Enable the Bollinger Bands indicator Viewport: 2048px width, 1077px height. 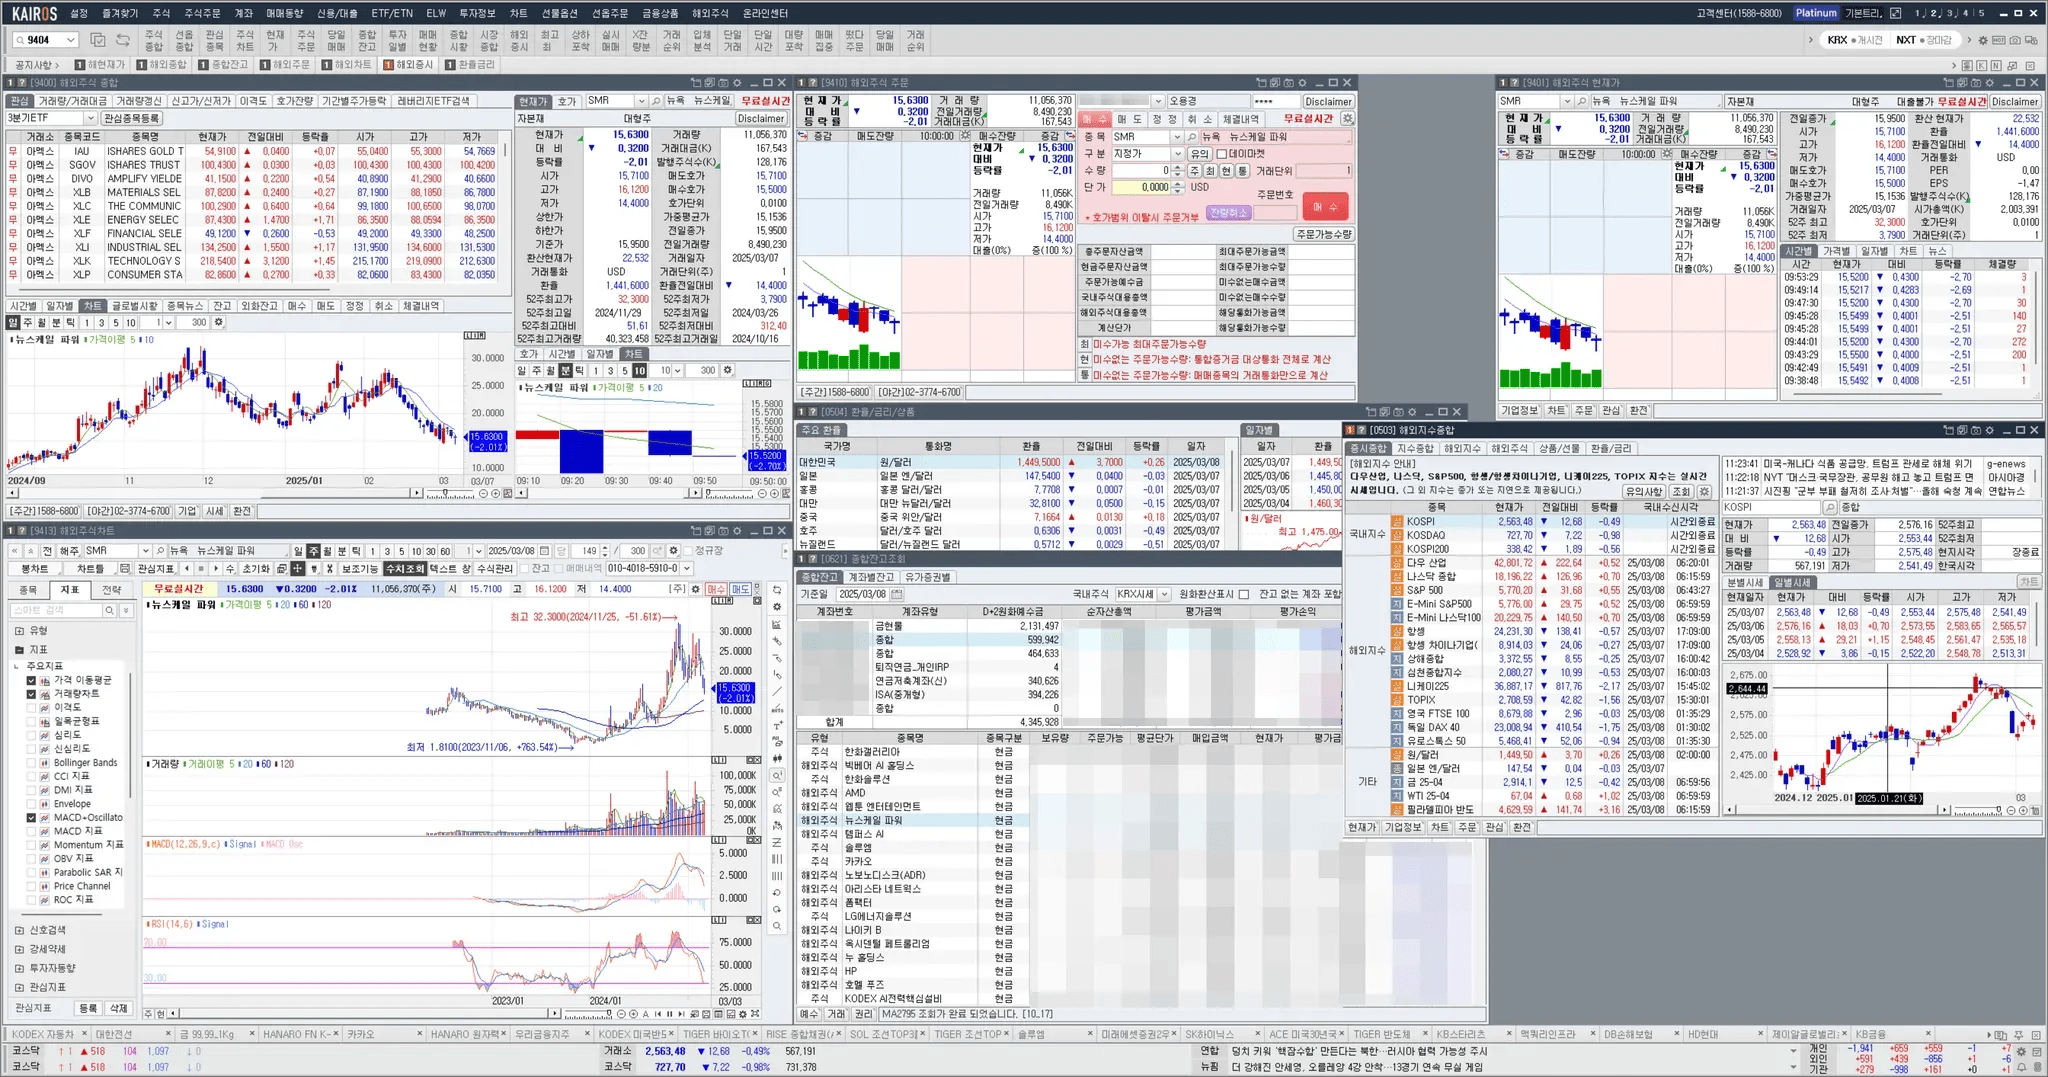pyautogui.click(x=32, y=763)
